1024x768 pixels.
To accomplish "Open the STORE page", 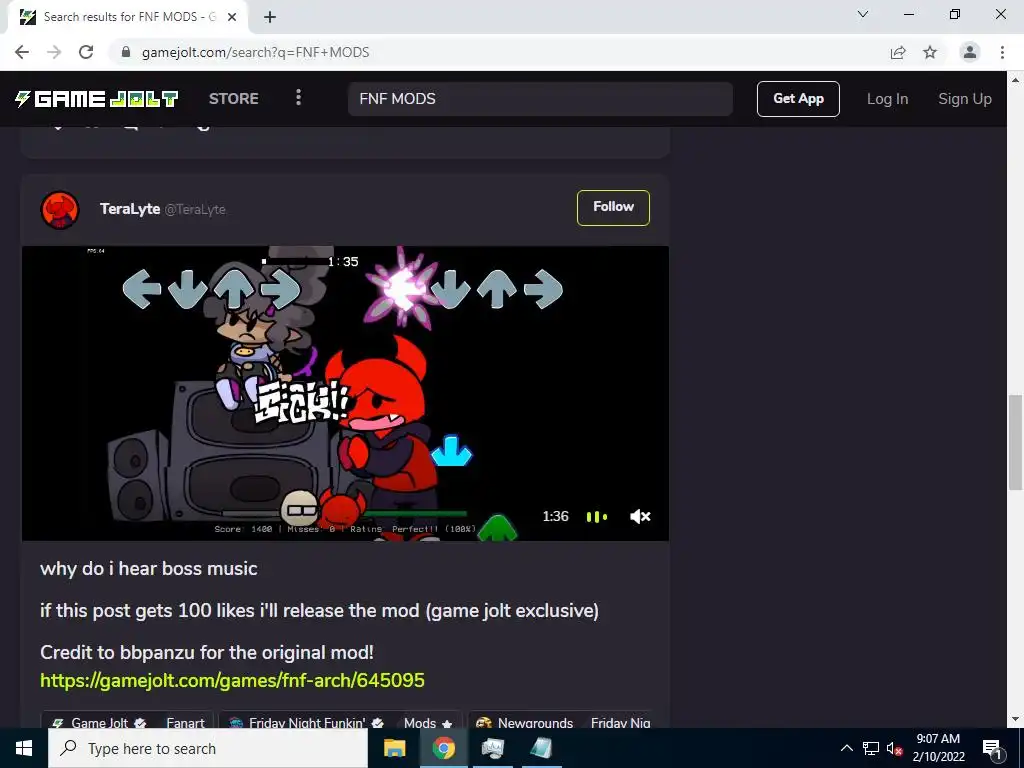I will click(234, 99).
